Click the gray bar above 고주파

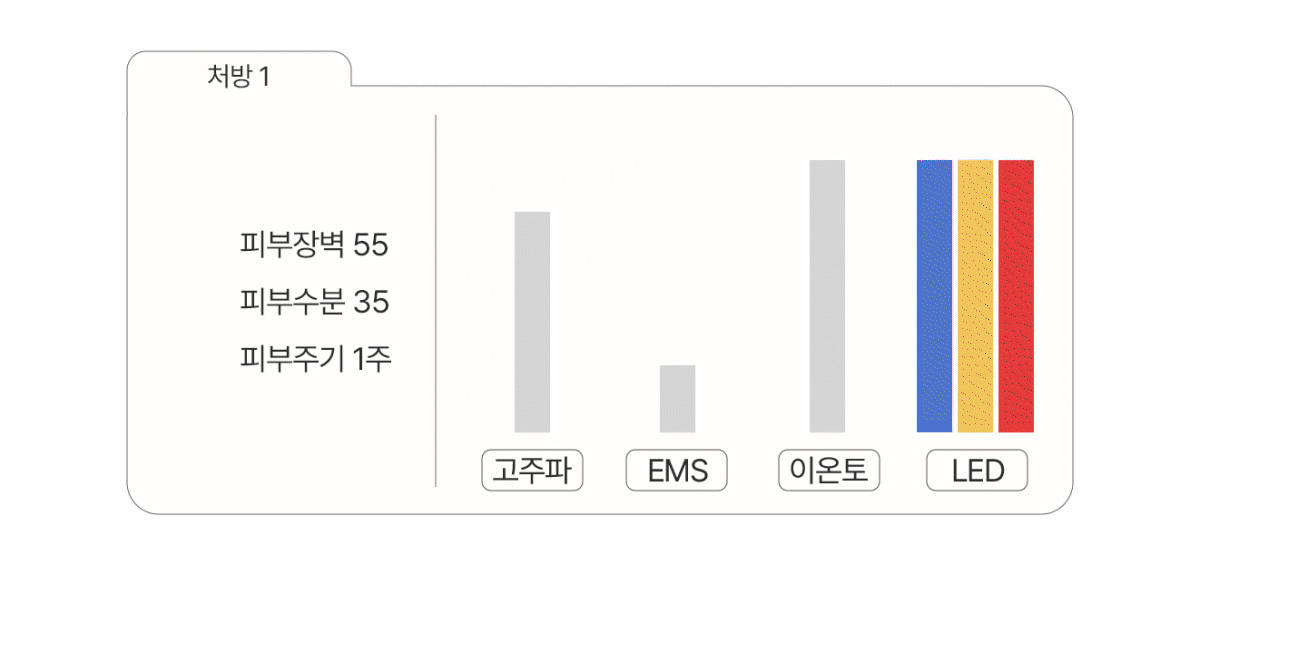click(x=532, y=322)
